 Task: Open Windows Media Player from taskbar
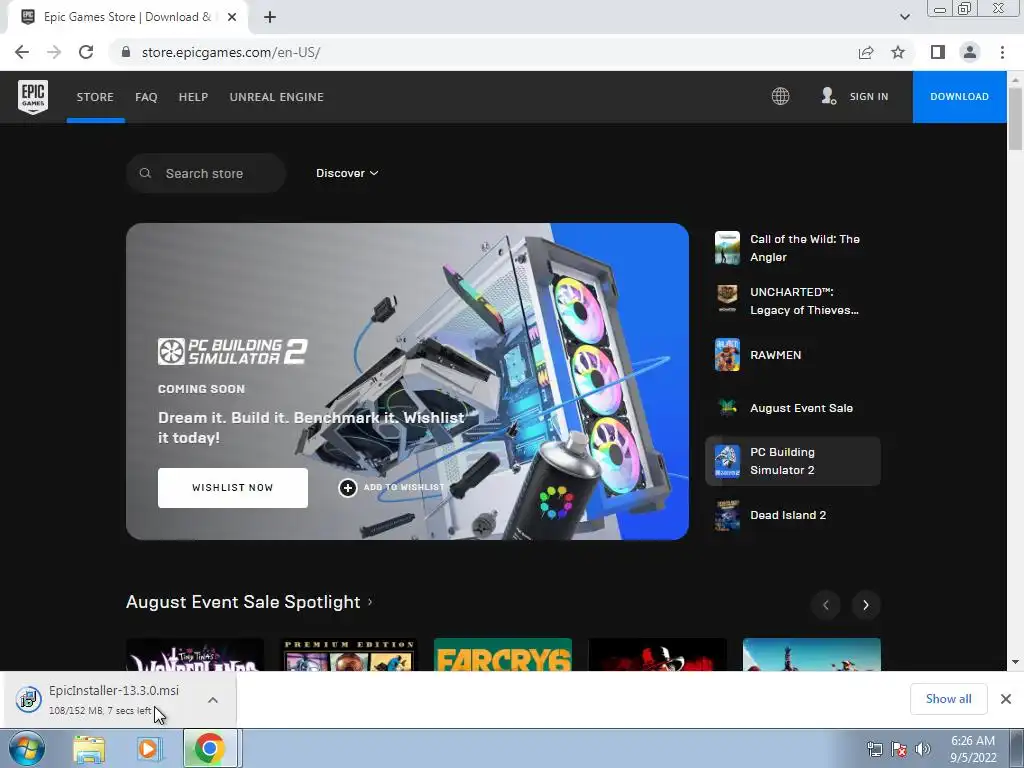click(x=148, y=749)
